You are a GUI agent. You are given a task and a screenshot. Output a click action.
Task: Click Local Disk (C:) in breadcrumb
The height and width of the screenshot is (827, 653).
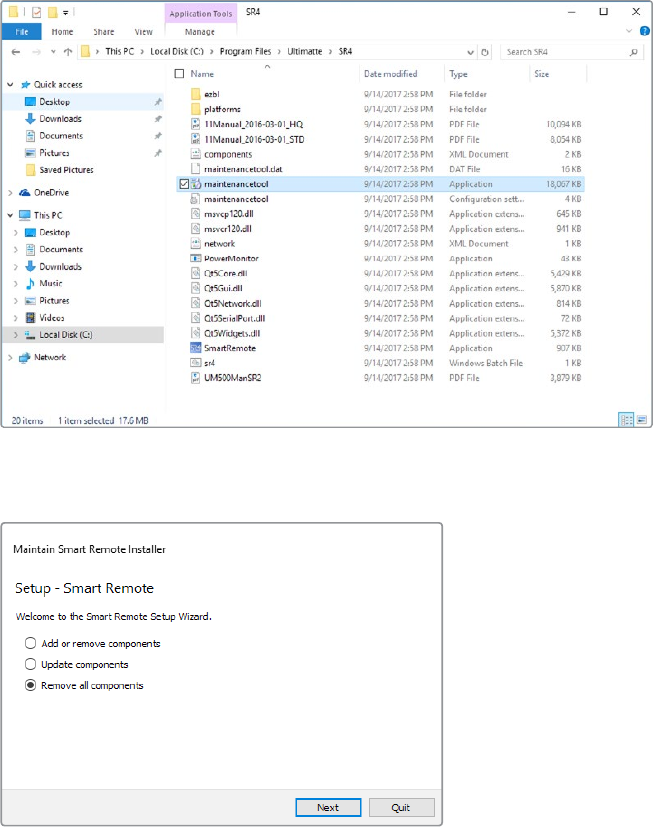(x=177, y=52)
